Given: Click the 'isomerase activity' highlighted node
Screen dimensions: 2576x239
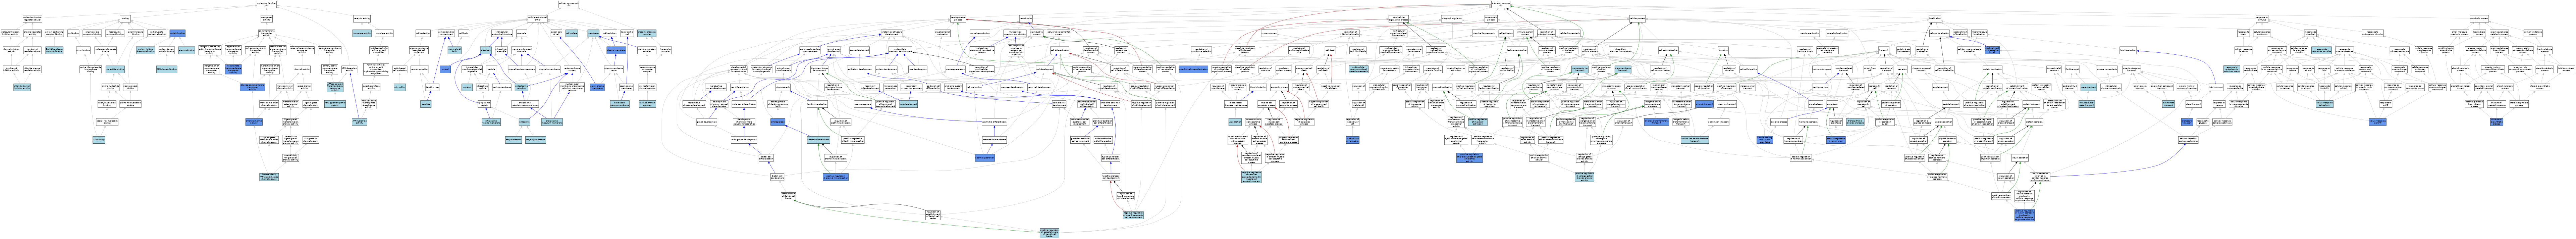Looking at the screenshot, I should point(362,33).
